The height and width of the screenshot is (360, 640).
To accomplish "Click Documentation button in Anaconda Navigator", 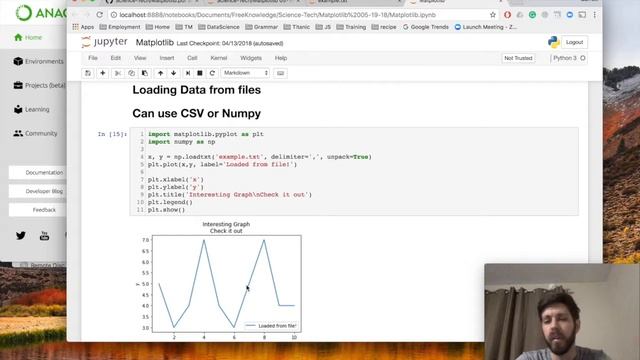I will pos(38,173).
